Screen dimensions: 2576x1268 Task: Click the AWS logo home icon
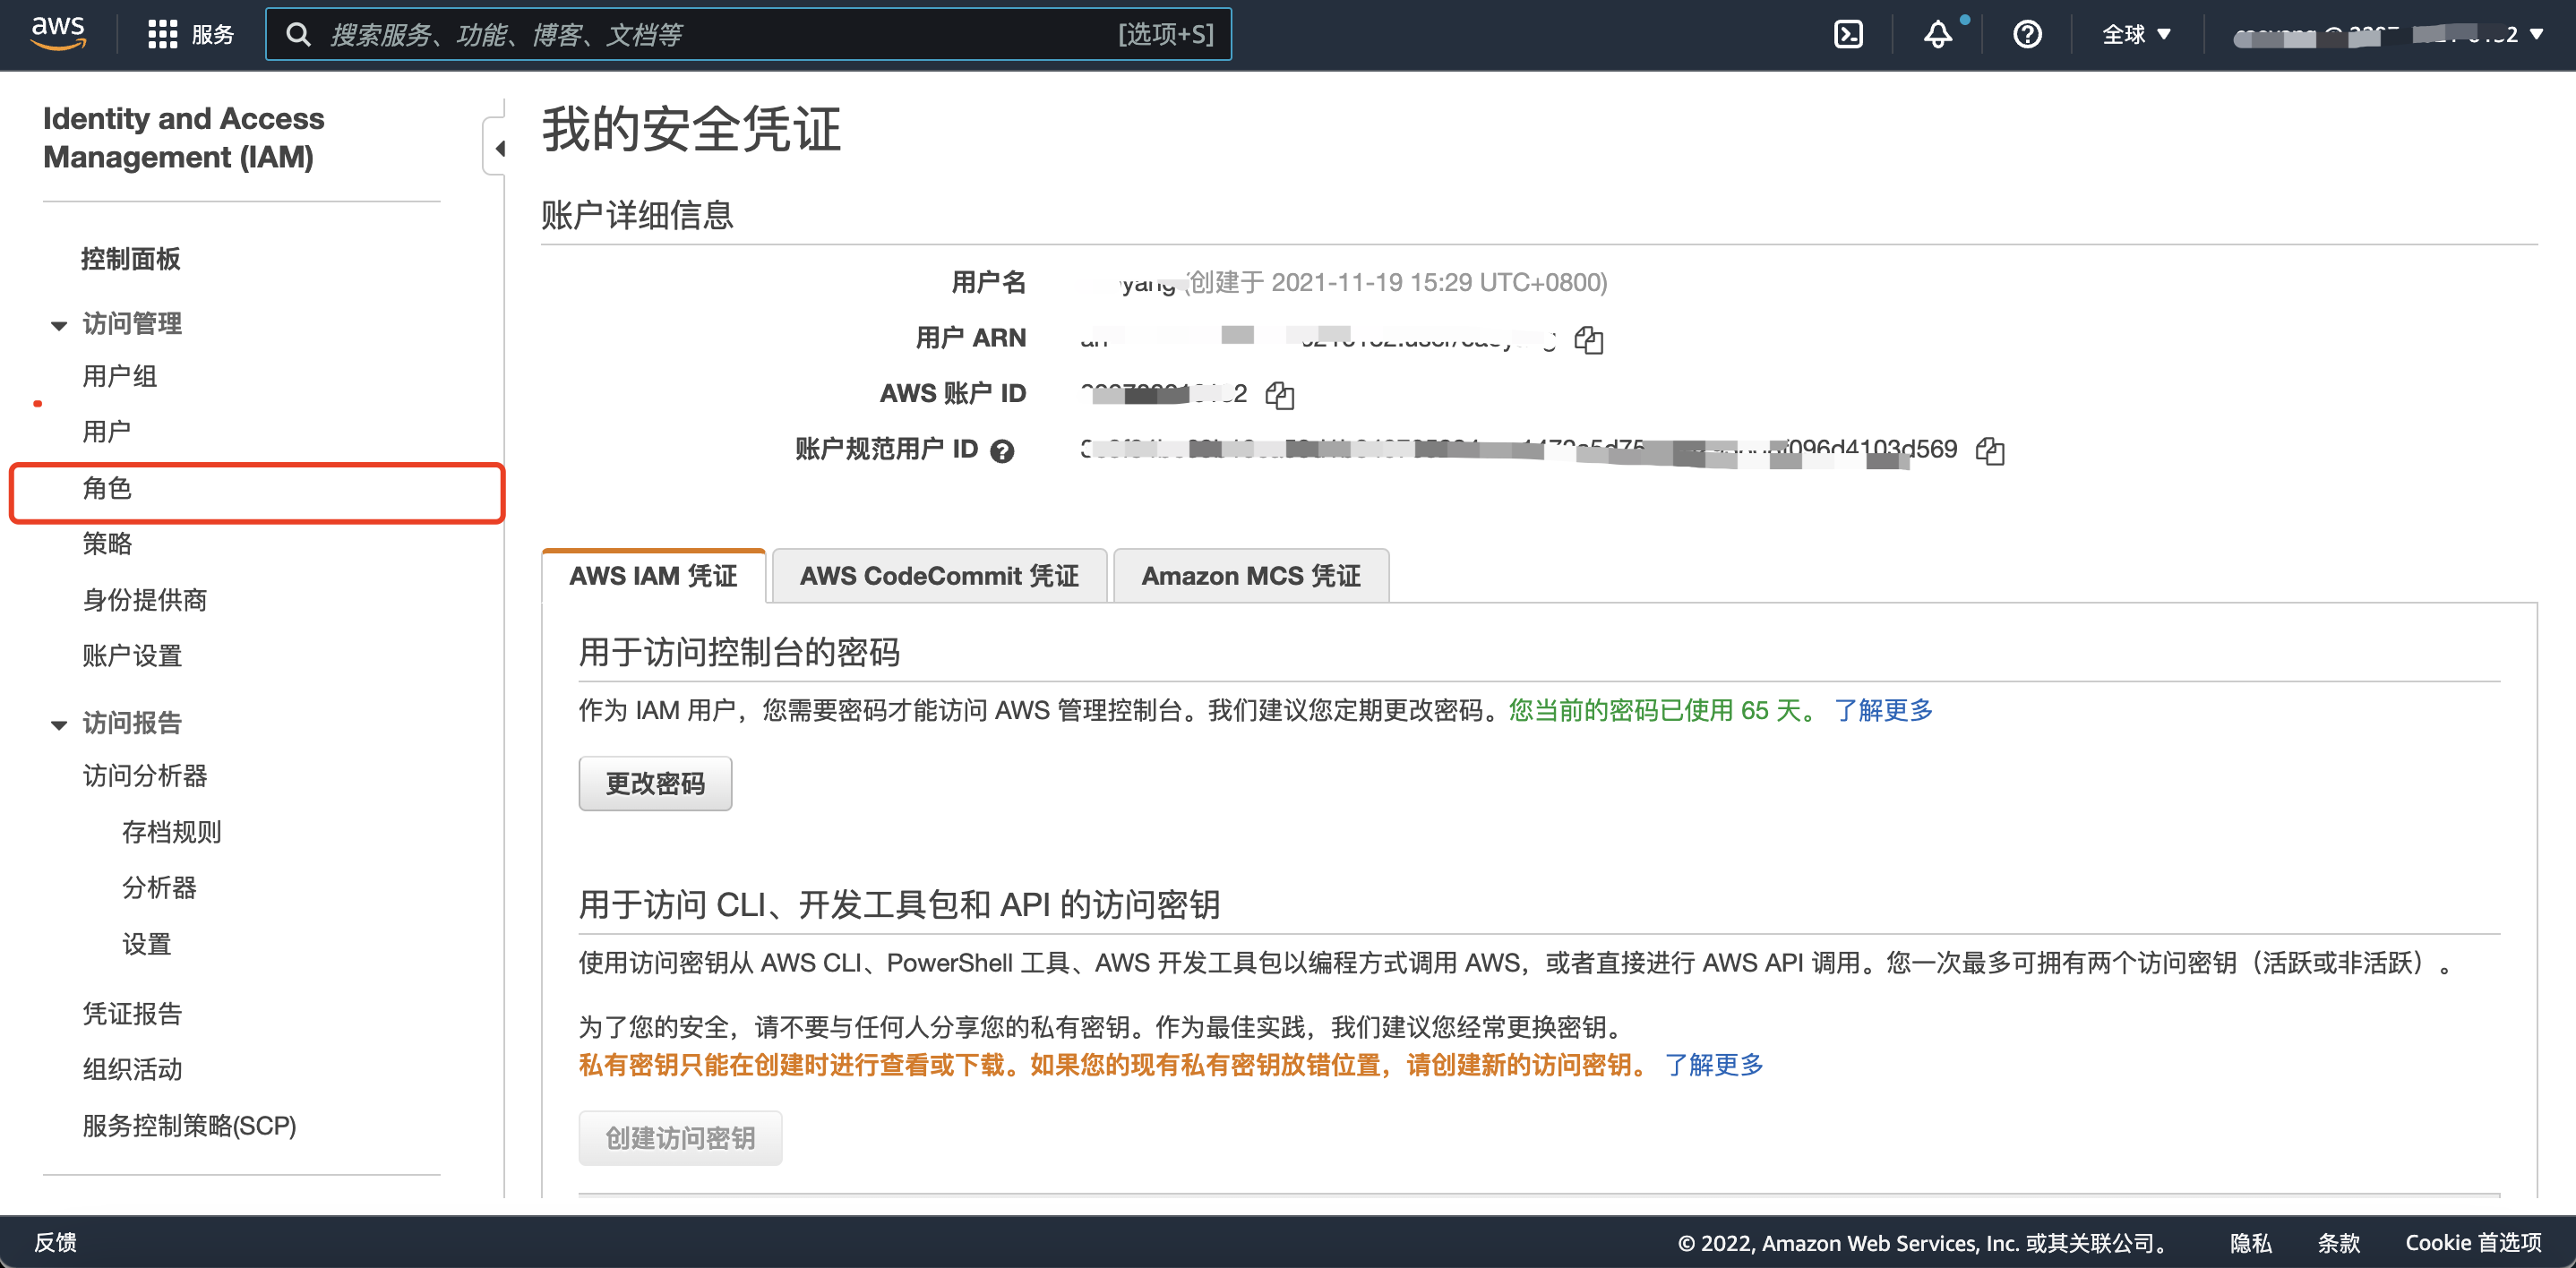click(58, 33)
